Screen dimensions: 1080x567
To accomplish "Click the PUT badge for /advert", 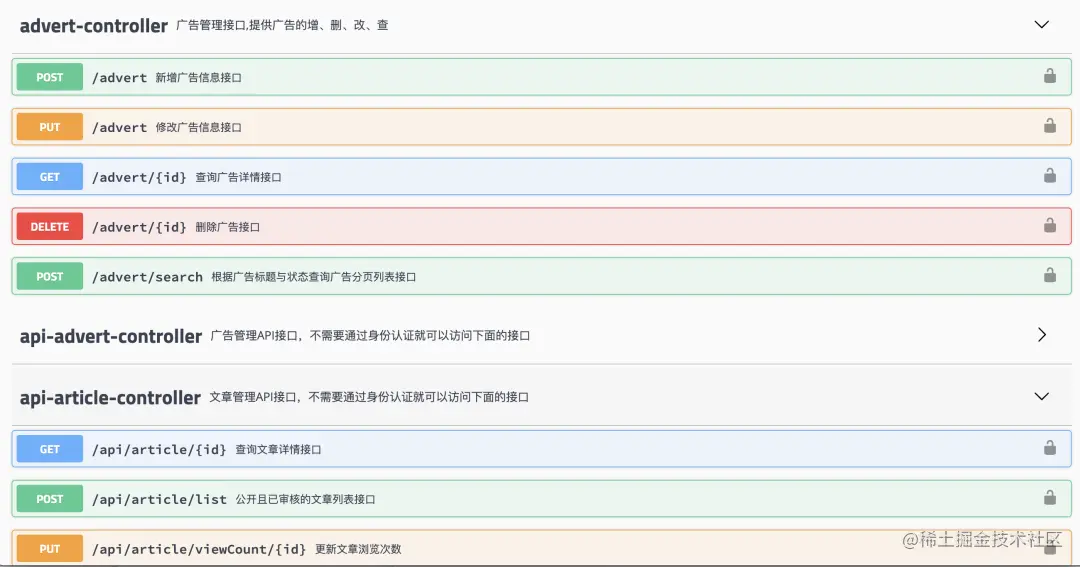I will pos(50,127).
